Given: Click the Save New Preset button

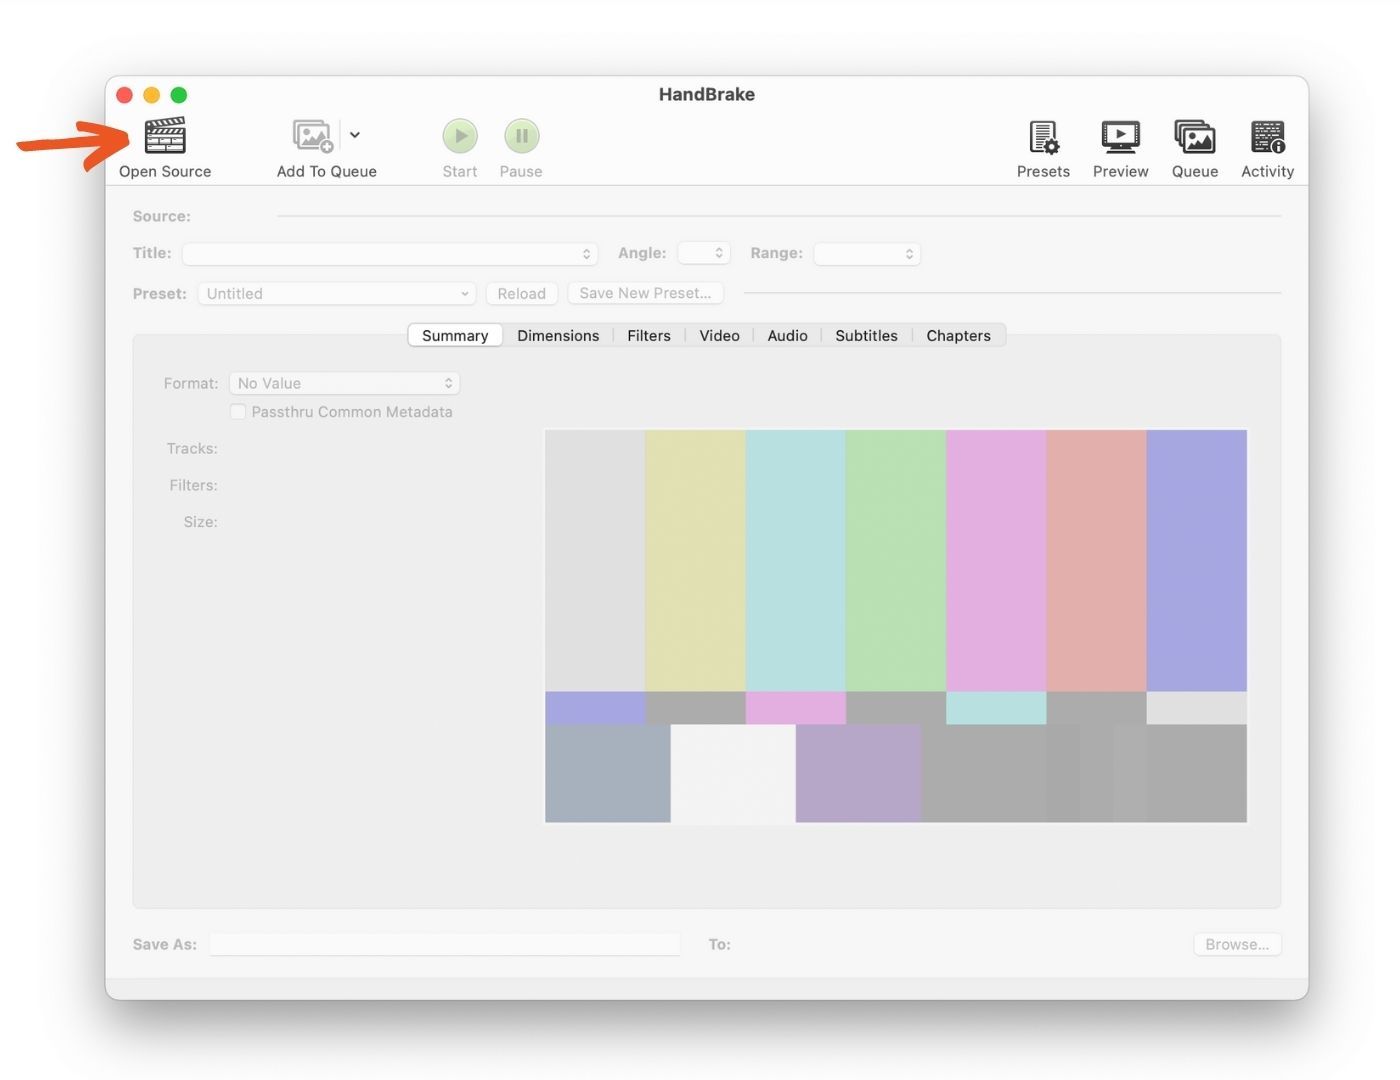Looking at the screenshot, I should tap(645, 294).
